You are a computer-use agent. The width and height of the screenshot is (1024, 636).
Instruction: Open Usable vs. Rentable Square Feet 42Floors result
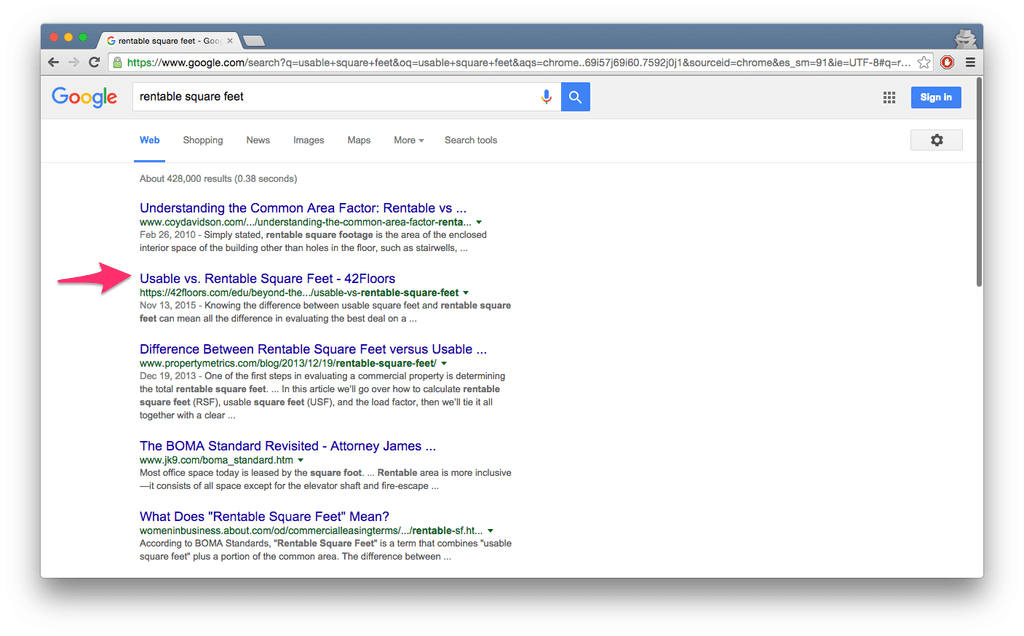coord(267,278)
